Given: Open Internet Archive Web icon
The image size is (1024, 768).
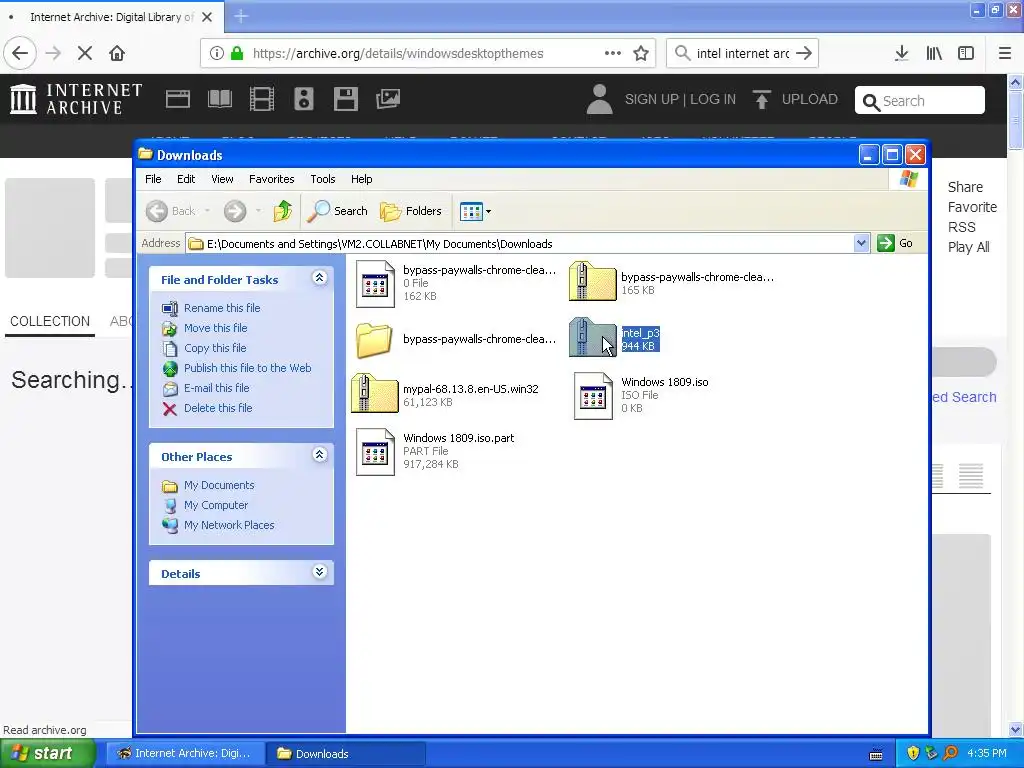Looking at the screenshot, I should [x=178, y=99].
